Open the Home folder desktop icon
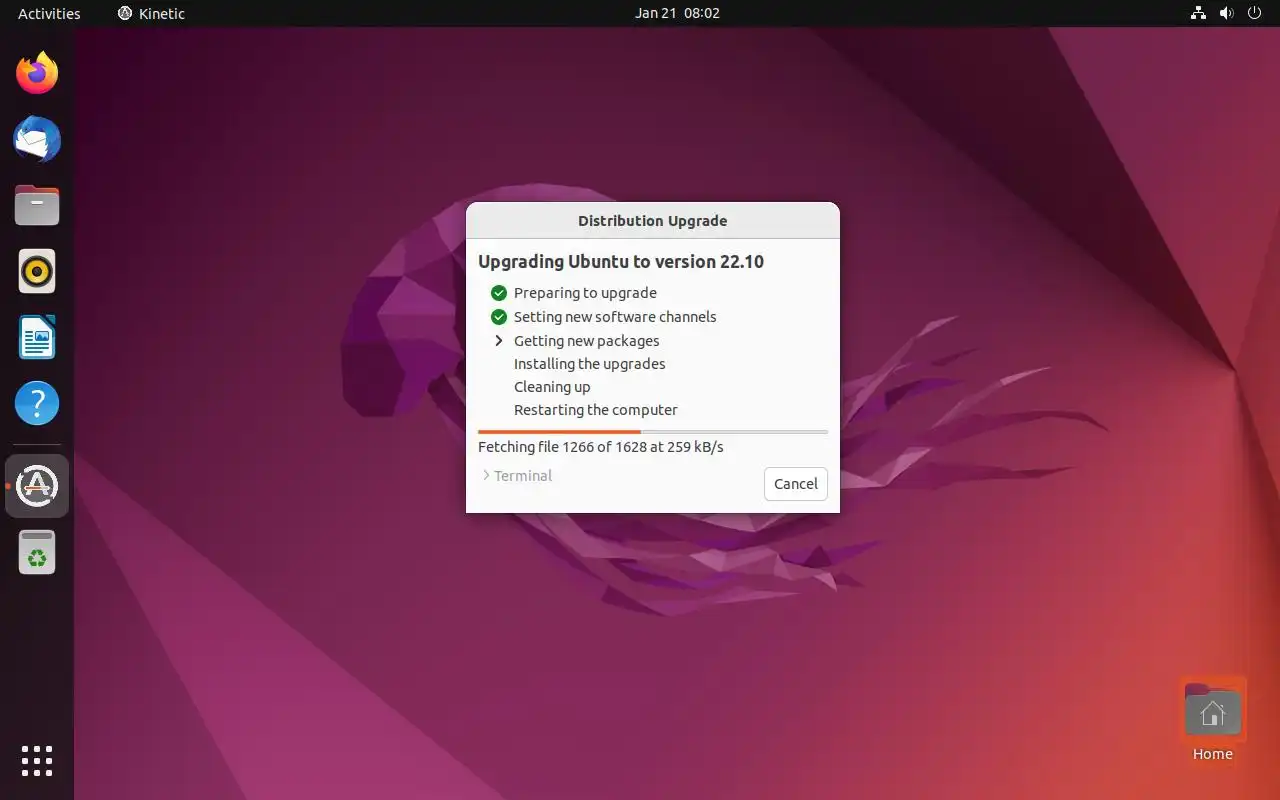 1212,720
